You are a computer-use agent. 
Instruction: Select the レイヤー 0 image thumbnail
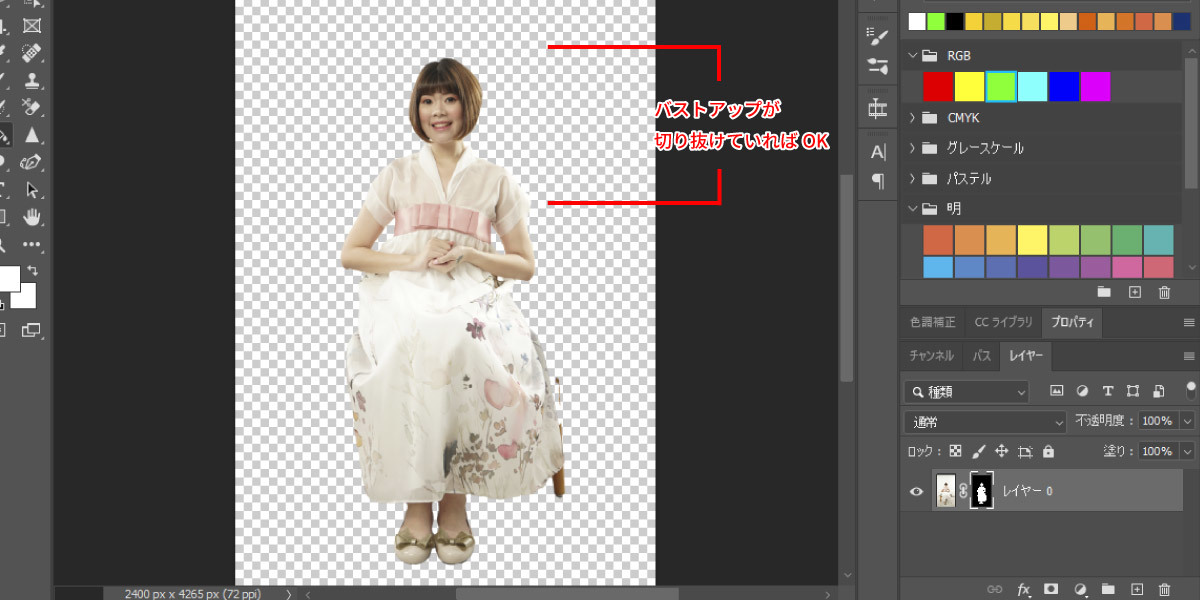pyautogui.click(x=945, y=491)
